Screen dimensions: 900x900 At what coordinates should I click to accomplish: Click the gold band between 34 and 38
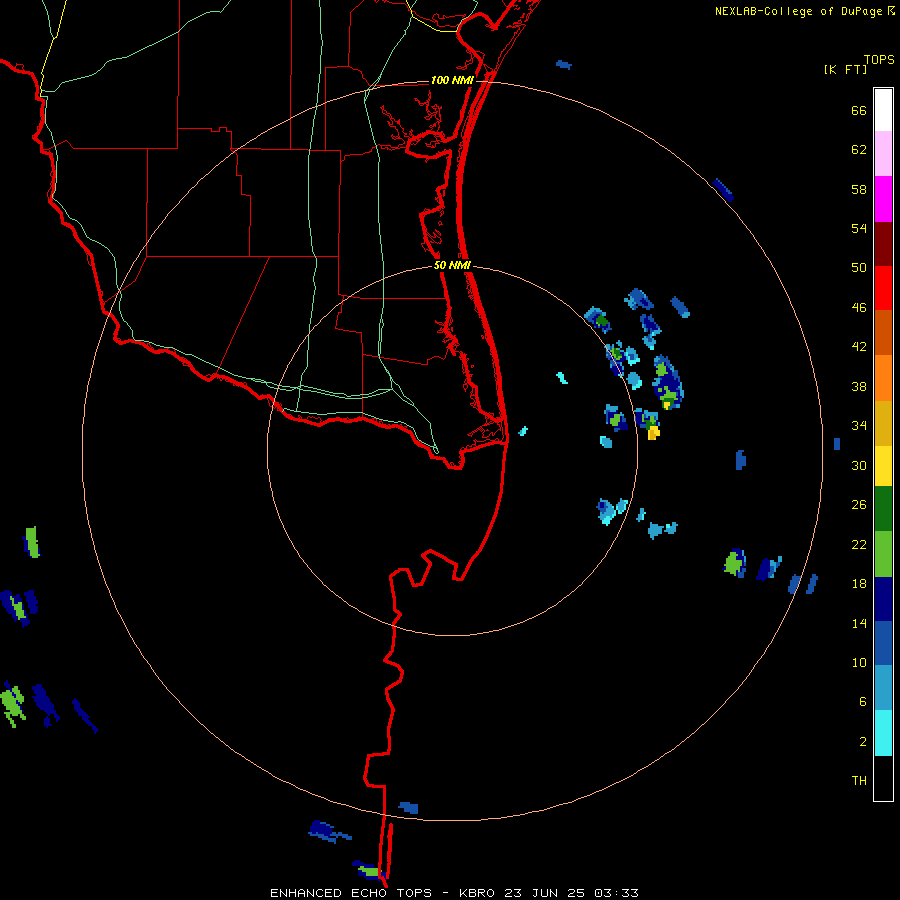pyautogui.click(x=883, y=423)
